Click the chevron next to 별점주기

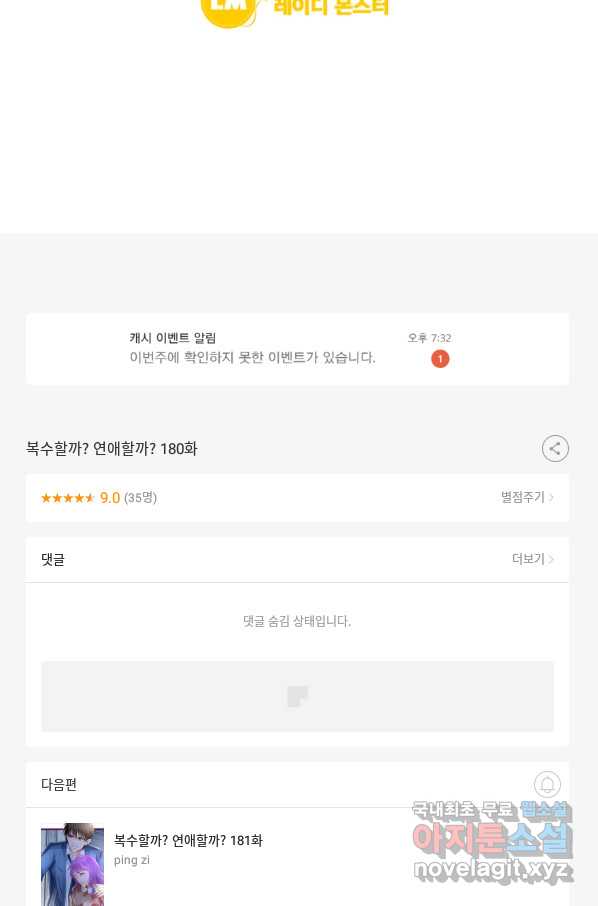click(x=551, y=497)
